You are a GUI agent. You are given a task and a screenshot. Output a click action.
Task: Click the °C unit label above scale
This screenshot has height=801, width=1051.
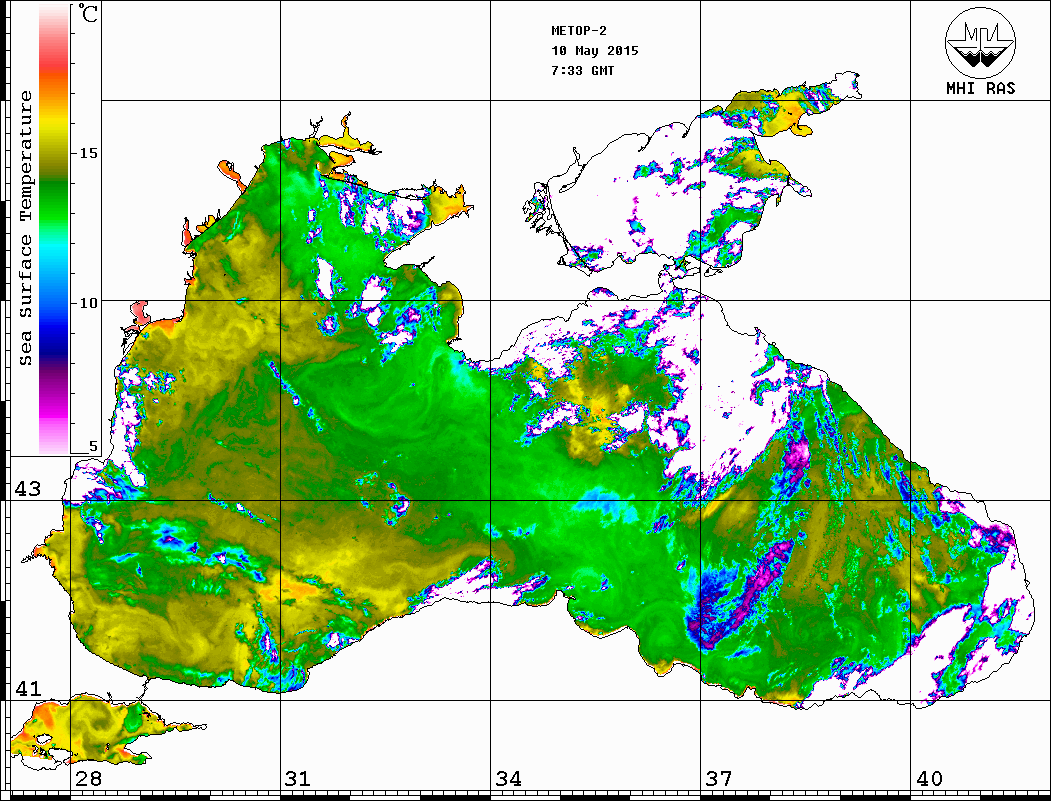coord(89,15)
